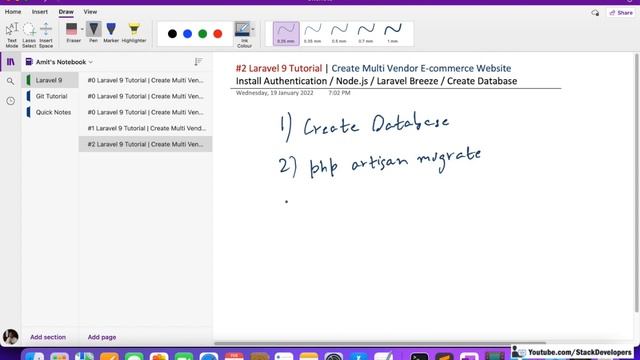Click the user profile avatar
This screenshot has width=640, height=360.
tap(11, 337)
